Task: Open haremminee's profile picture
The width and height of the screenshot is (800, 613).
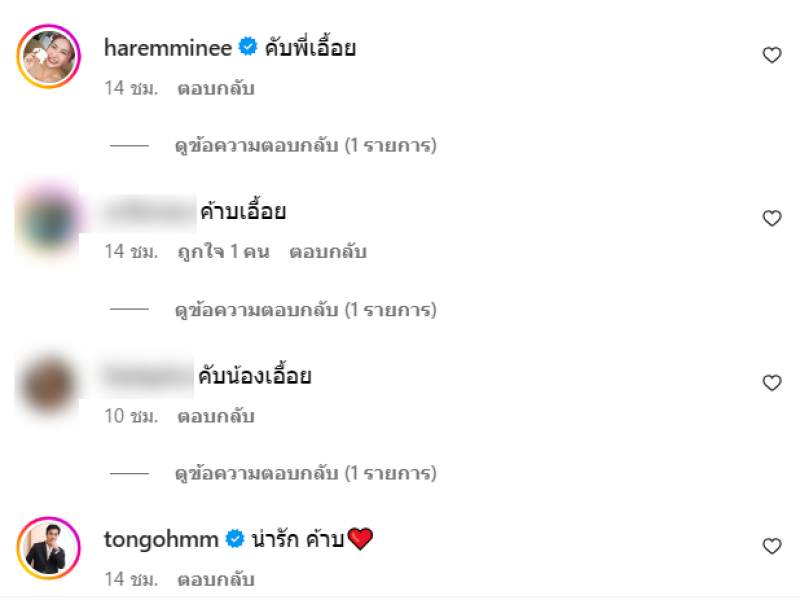Action: [48, 56]
